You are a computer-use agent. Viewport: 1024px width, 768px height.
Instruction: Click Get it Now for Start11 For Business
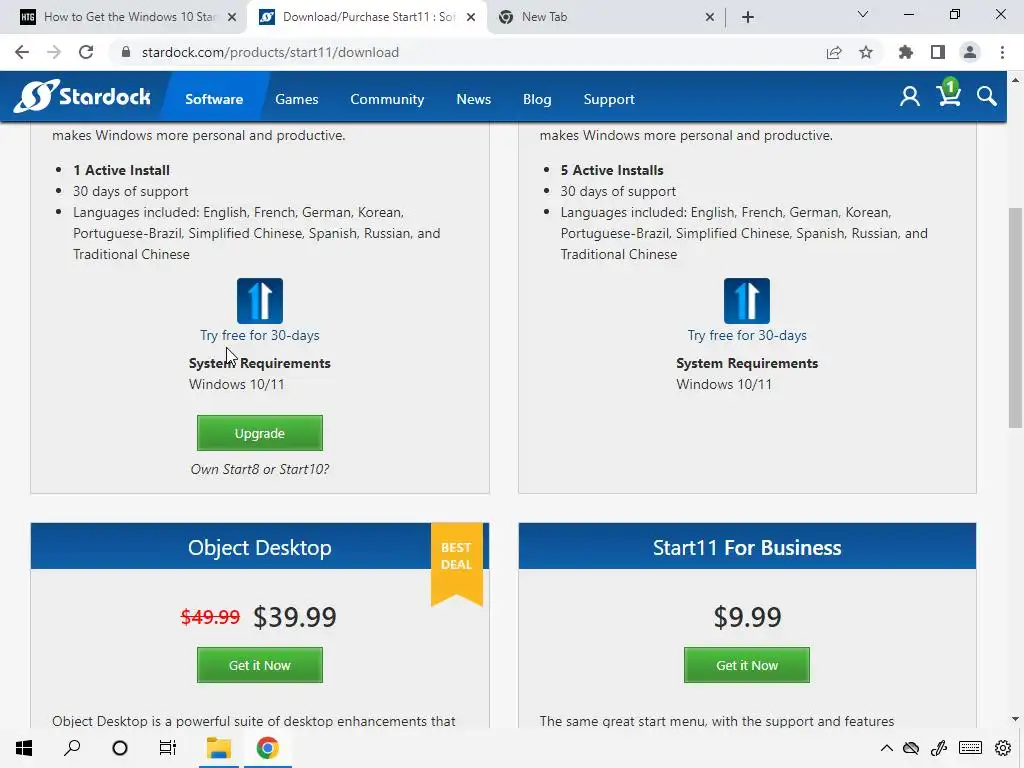[747, 665]
